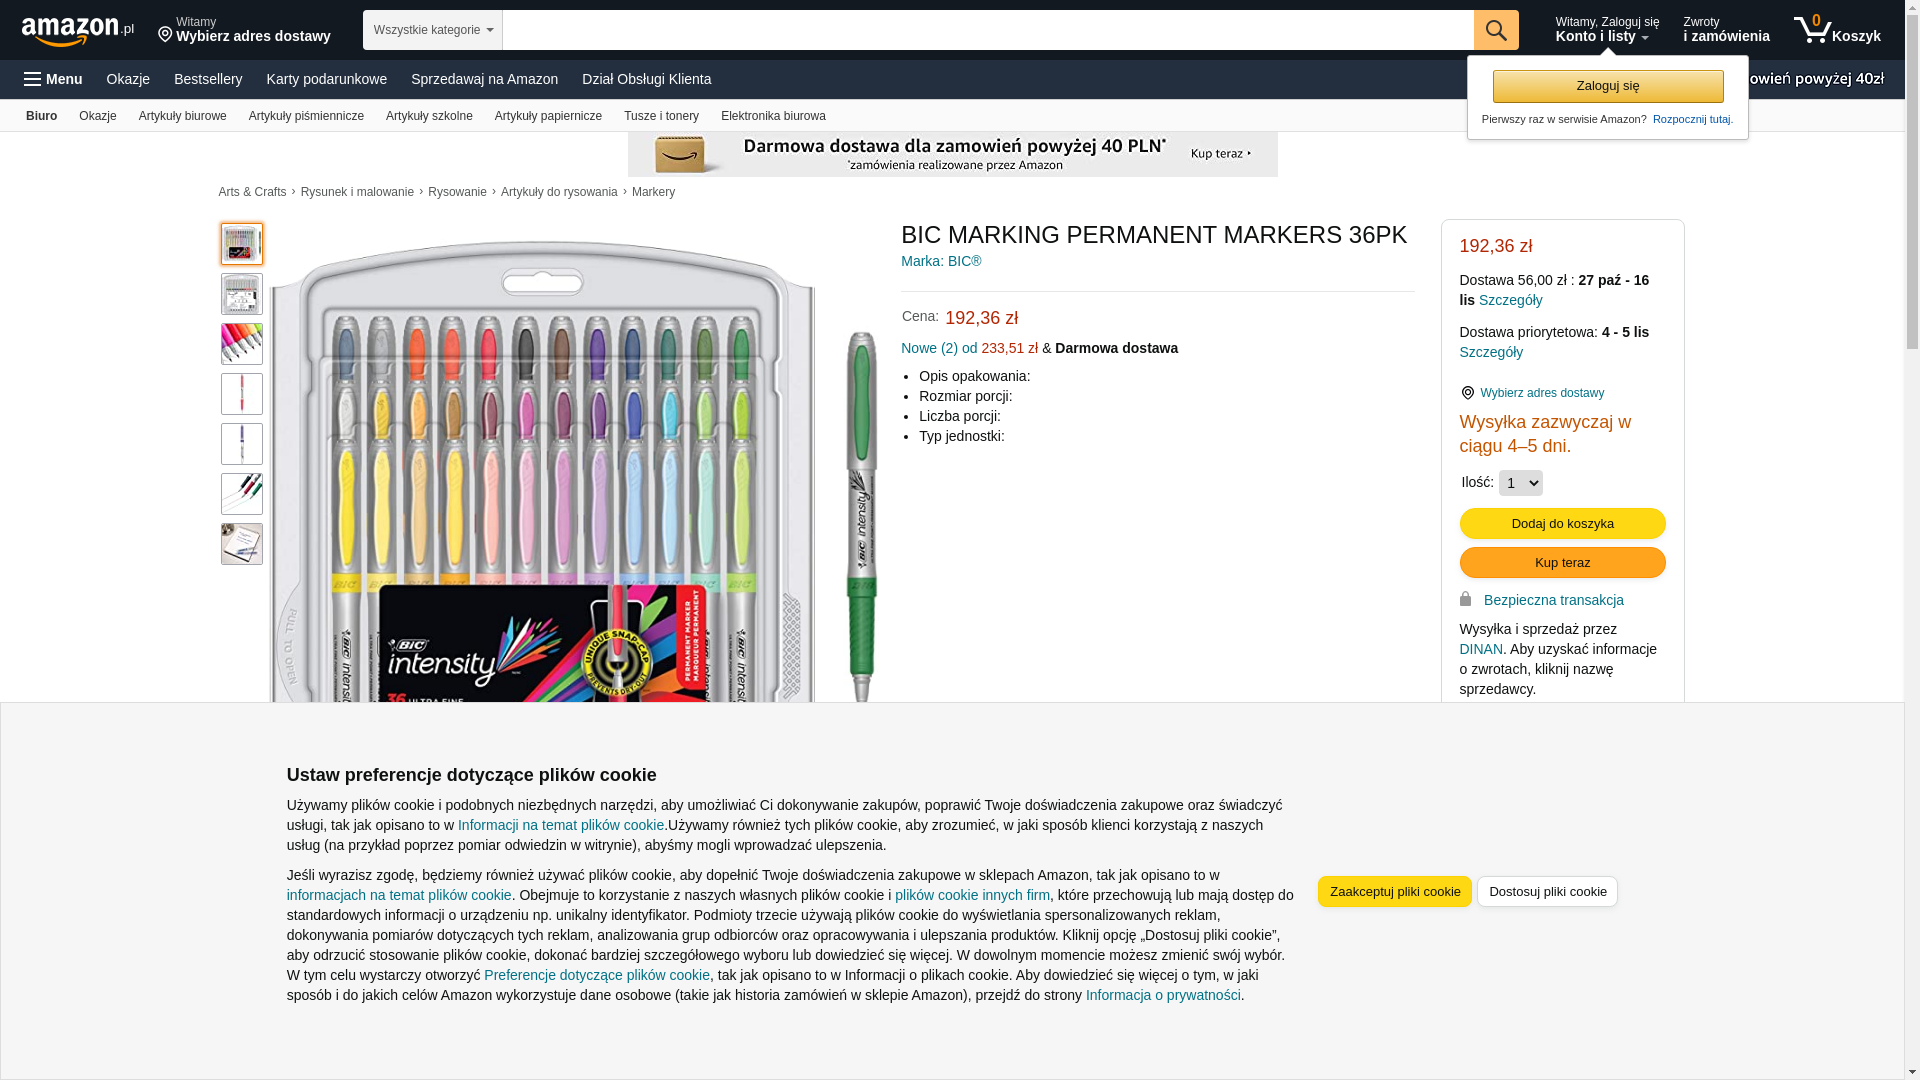Open the Bestsellery menu item
Viewport: 1920px width, 1080px height.
pyautogui.click(x=208, y=79)
